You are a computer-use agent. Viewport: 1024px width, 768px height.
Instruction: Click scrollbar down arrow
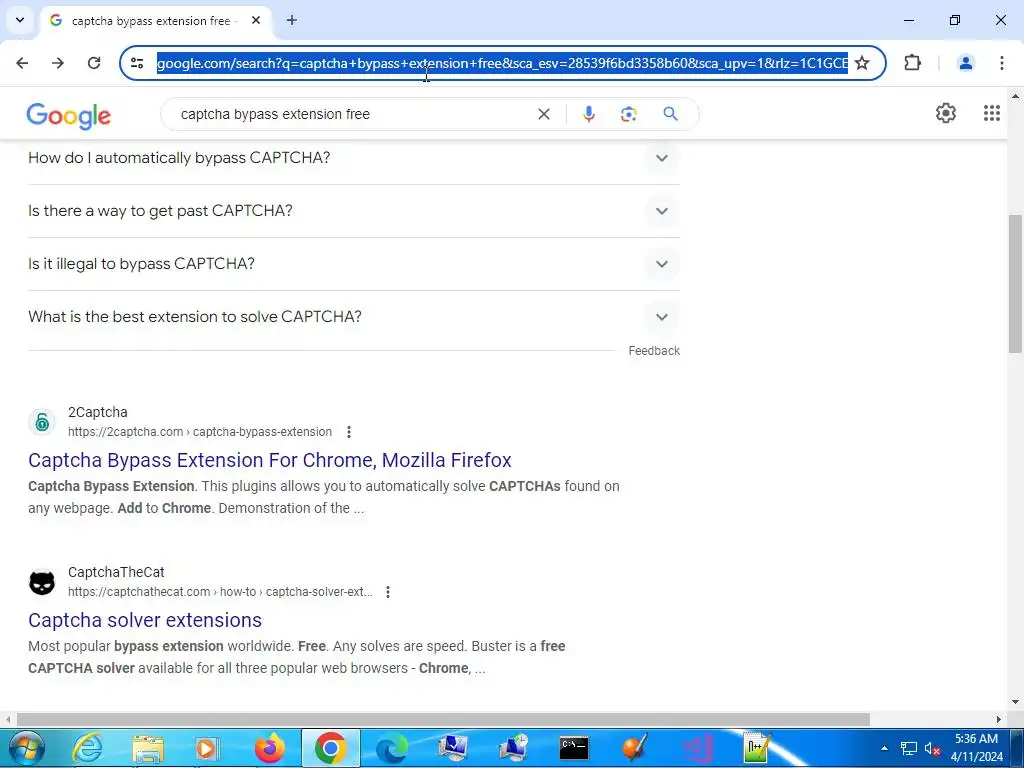pyautogui.click(x=1015, y=702)
